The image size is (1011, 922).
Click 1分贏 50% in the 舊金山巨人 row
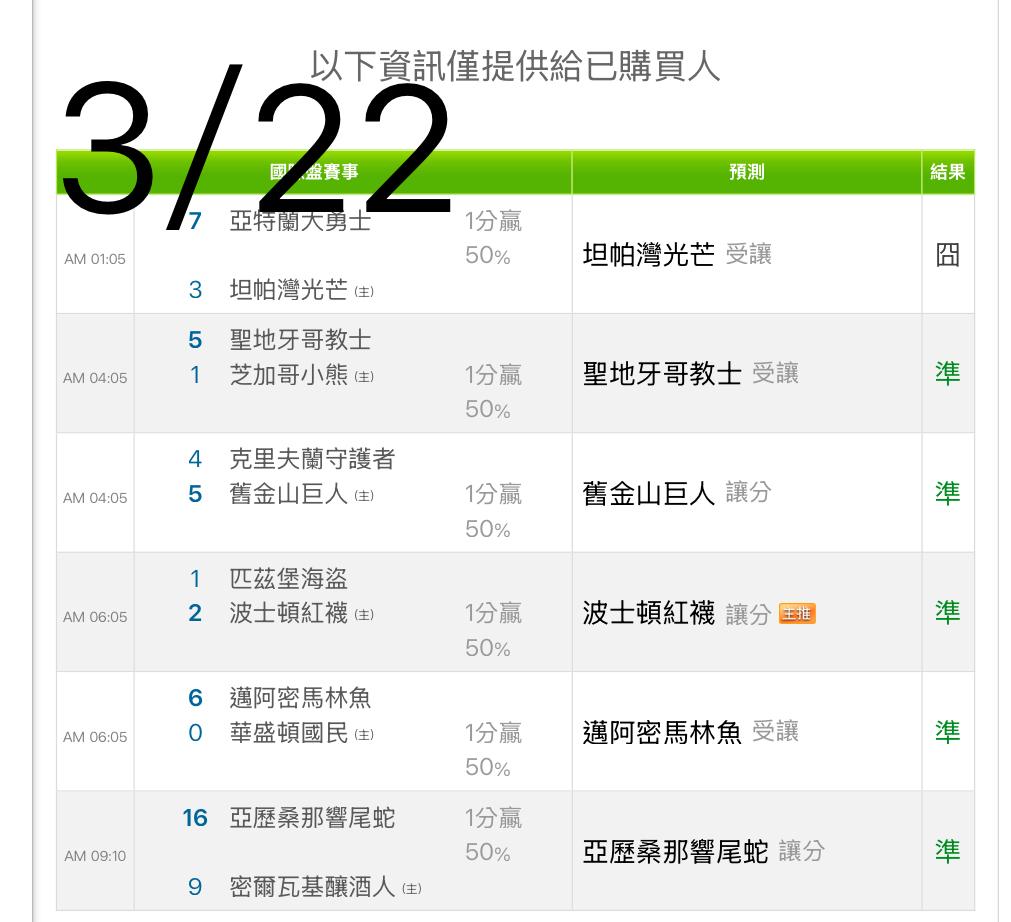(x=493, y=511)
